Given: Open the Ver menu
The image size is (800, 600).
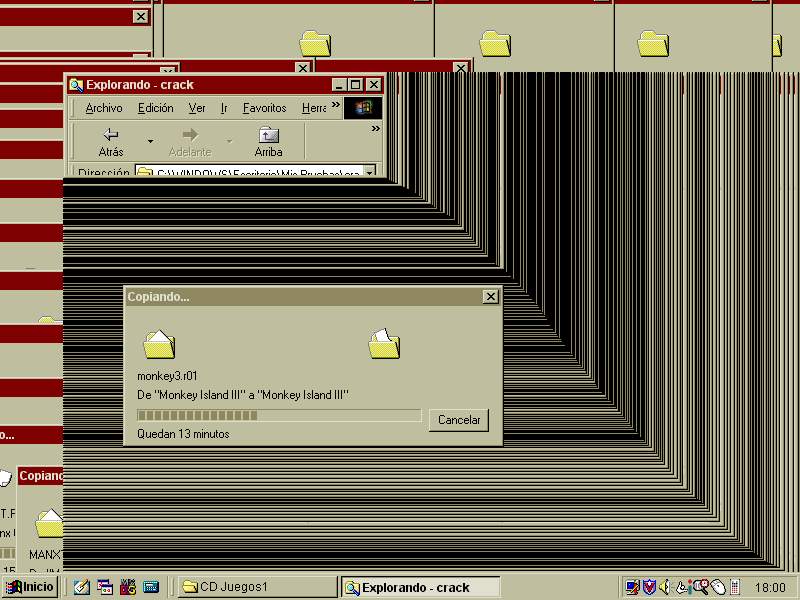Looking at the screenshot, I should click(197, 108).
